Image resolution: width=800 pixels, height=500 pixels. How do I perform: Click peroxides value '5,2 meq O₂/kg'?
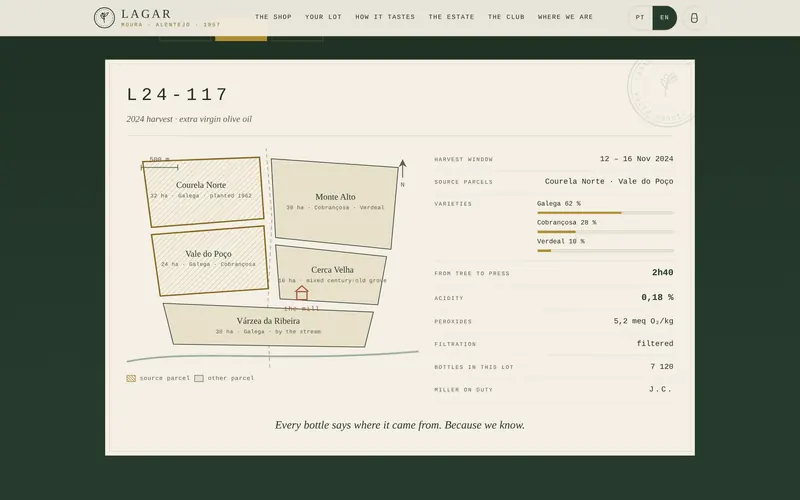tap(643, 321)
